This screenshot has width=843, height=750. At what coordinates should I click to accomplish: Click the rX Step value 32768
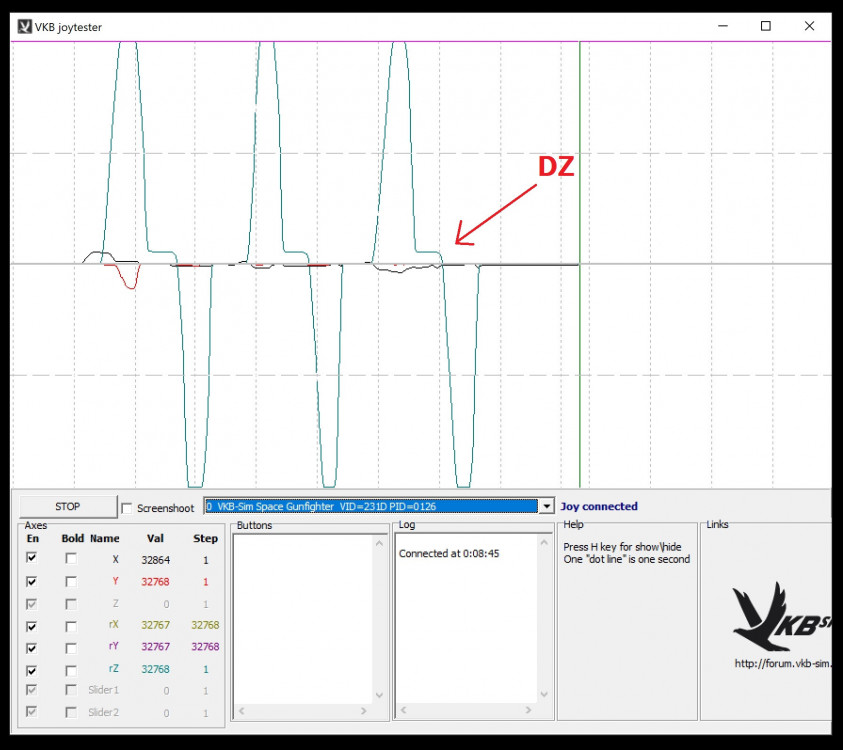pyautogui.click(x=205, y=625)
